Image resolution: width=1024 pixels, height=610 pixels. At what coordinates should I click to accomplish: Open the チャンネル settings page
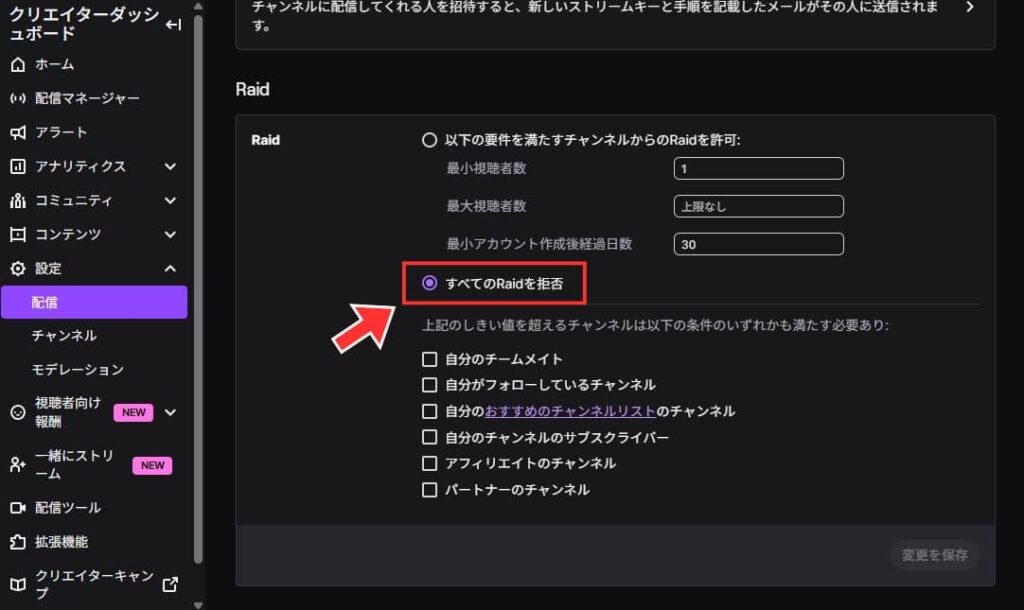coord(64,336)
